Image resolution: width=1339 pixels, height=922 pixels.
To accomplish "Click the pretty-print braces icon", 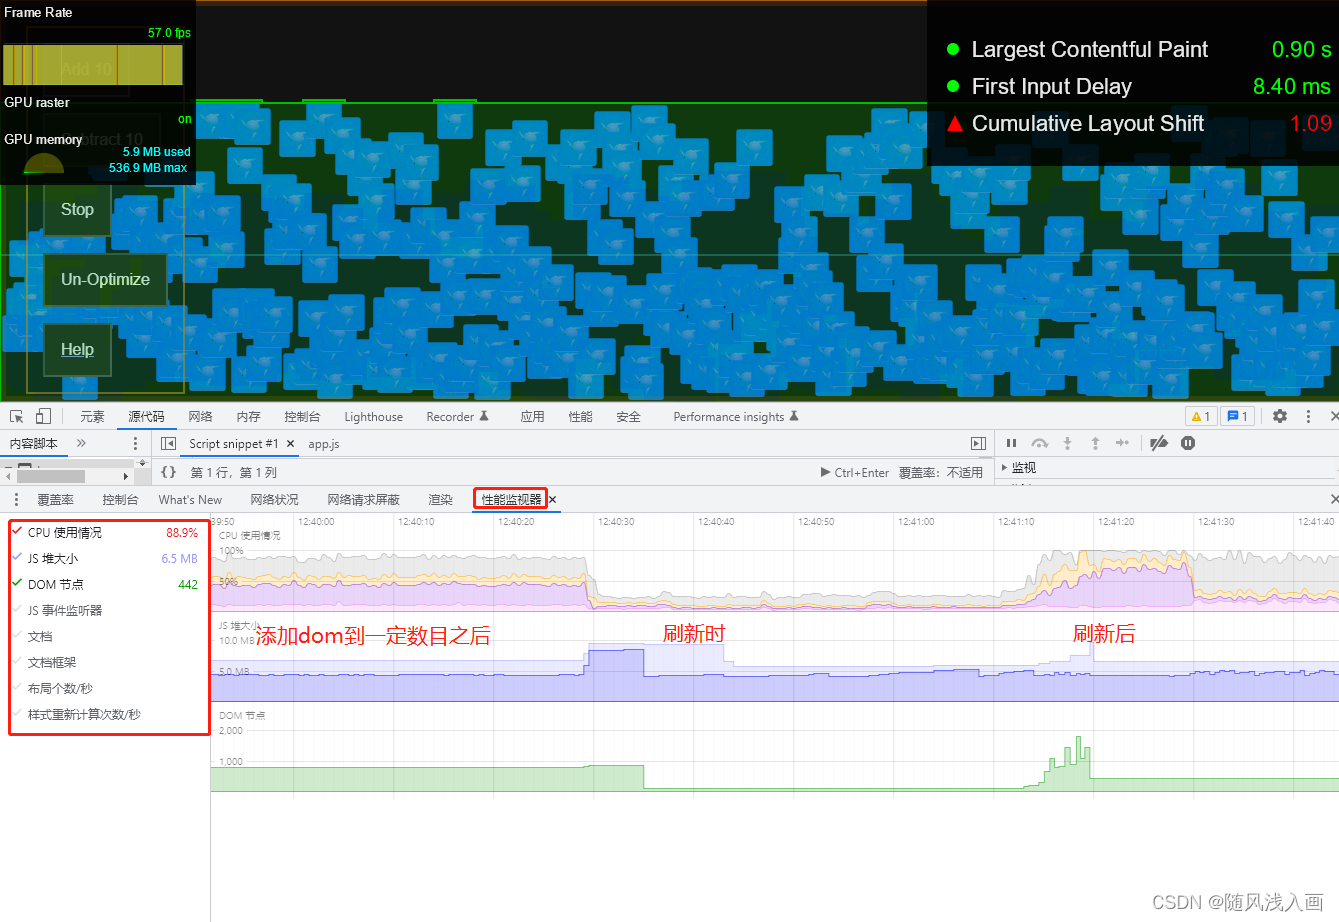I will pos(168,472).
